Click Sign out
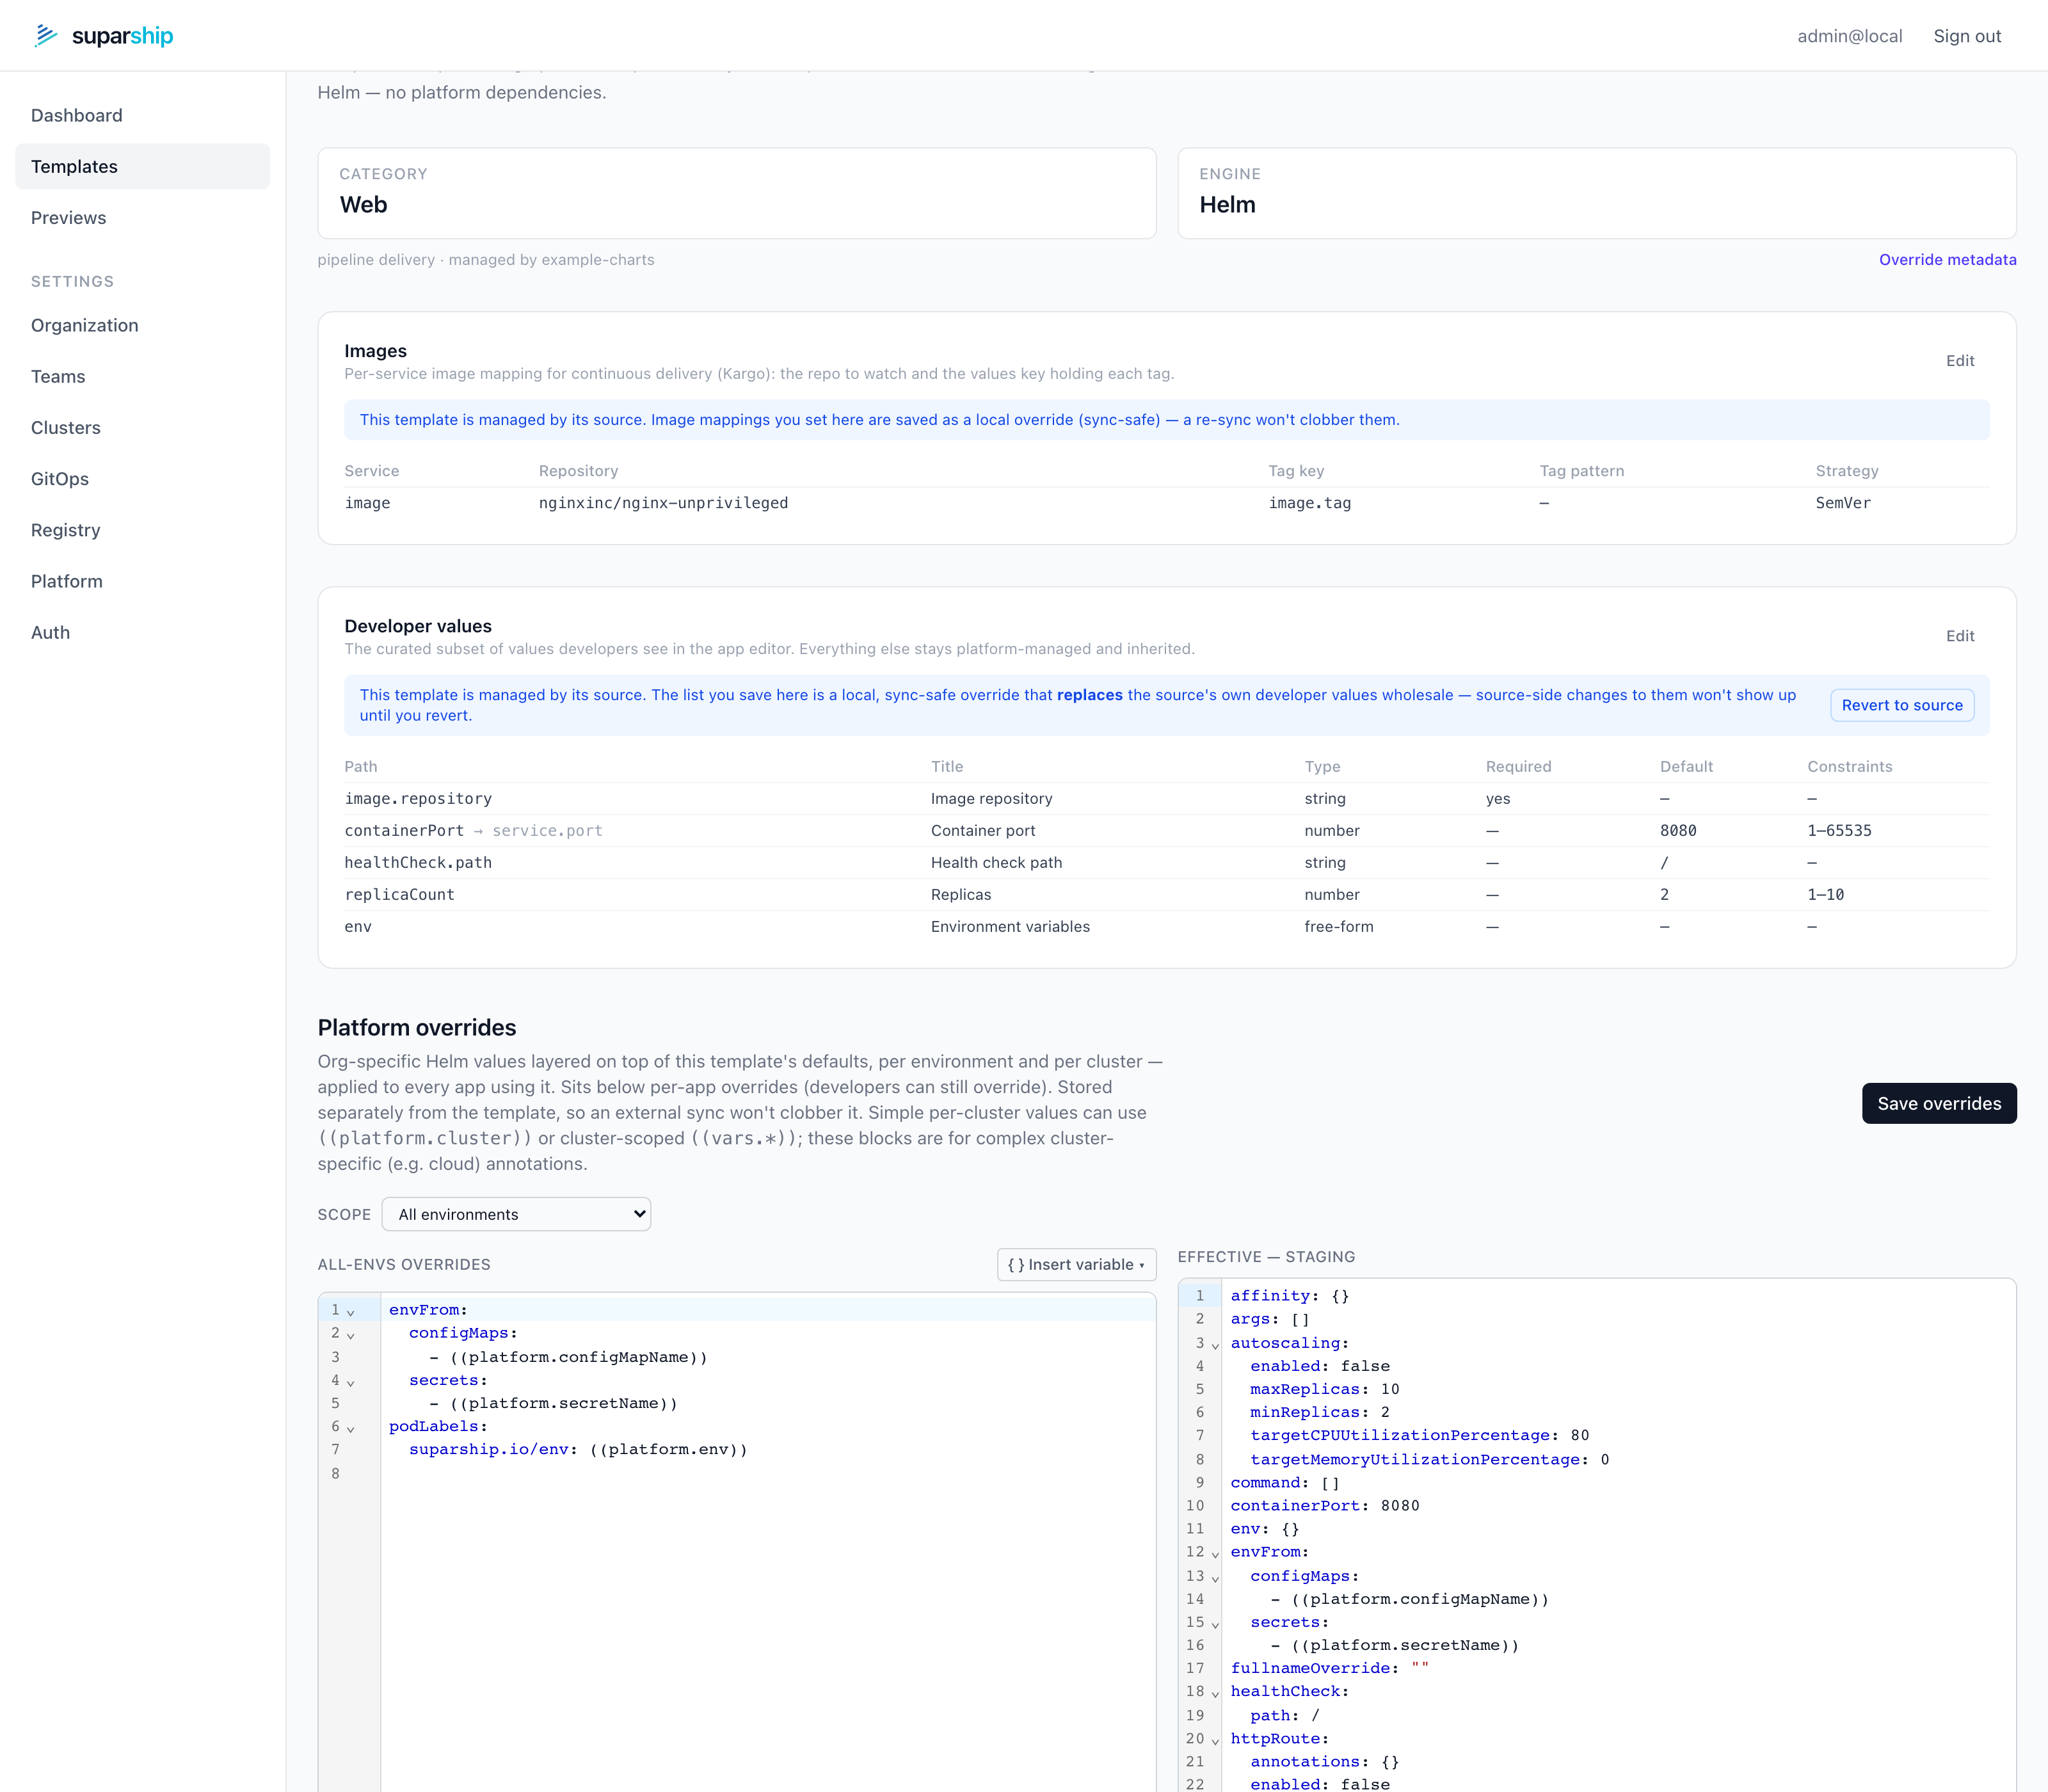 [x=1967, y=36]
